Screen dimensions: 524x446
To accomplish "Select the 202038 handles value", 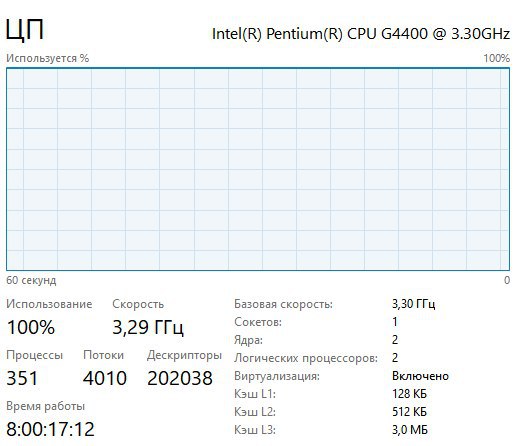I will pos(180,378).
